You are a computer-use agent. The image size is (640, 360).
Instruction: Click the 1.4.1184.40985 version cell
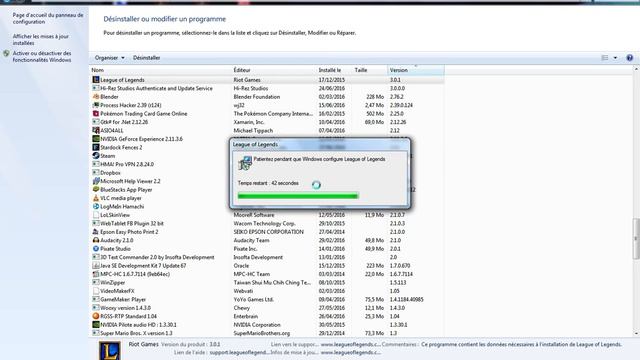coord(407,299)
